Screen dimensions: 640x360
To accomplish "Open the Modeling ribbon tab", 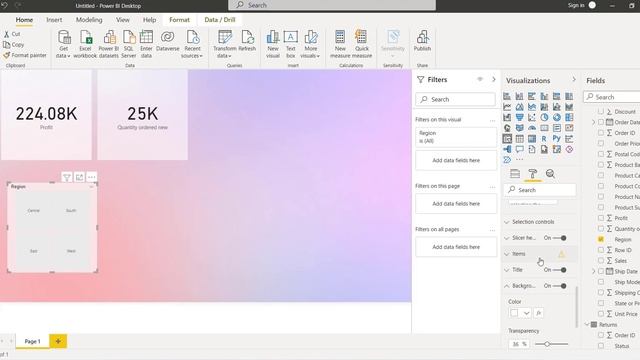I will pos(89,20).
